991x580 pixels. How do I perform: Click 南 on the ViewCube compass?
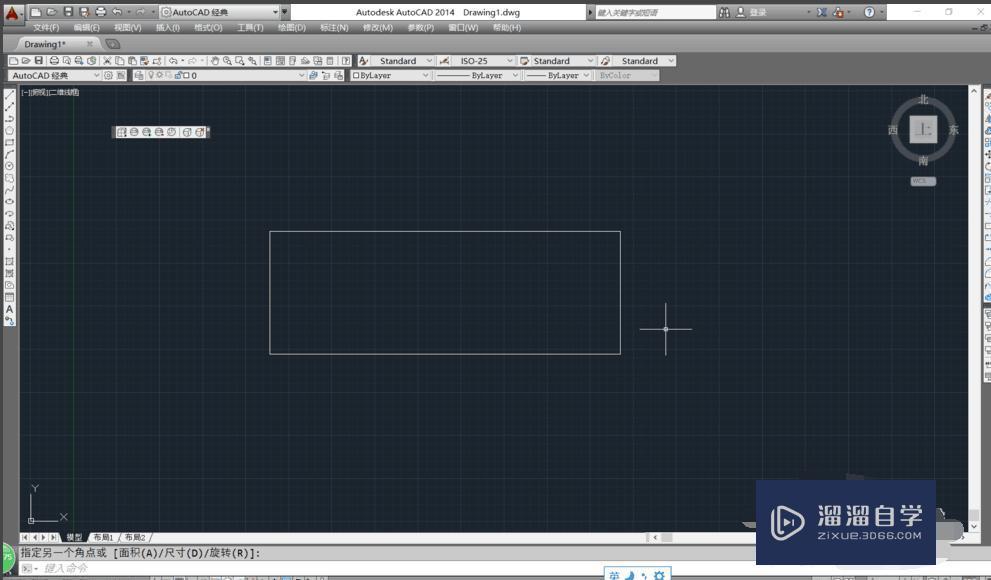[922, 158]
